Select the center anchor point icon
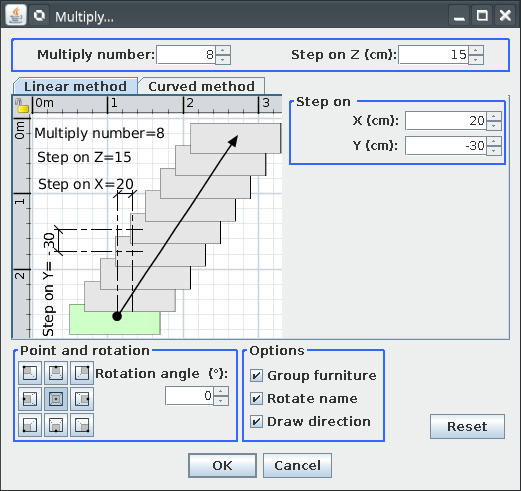521x491 pixels. click(x=56, y=399)
